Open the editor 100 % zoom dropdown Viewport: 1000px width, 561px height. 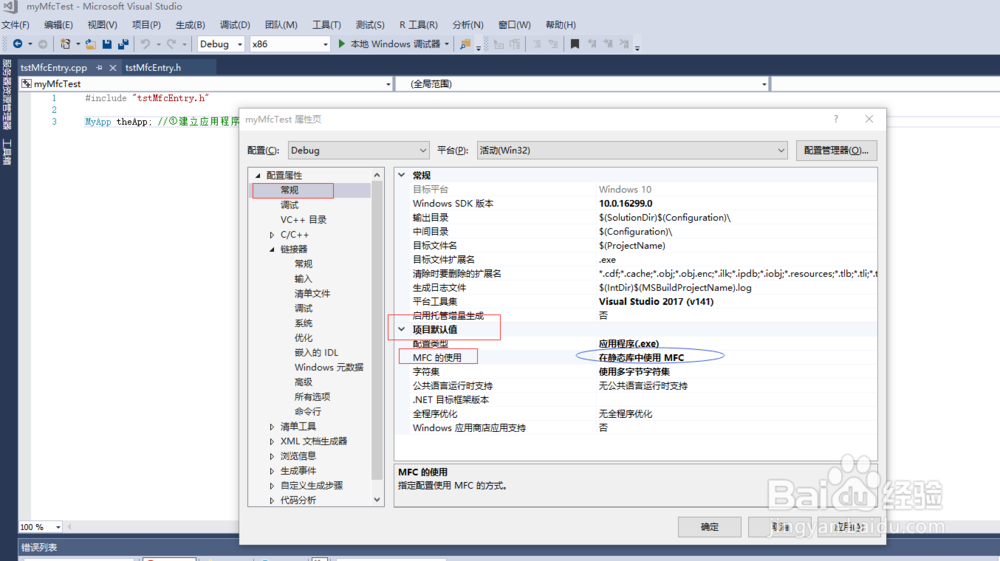(x=58, y=527)
